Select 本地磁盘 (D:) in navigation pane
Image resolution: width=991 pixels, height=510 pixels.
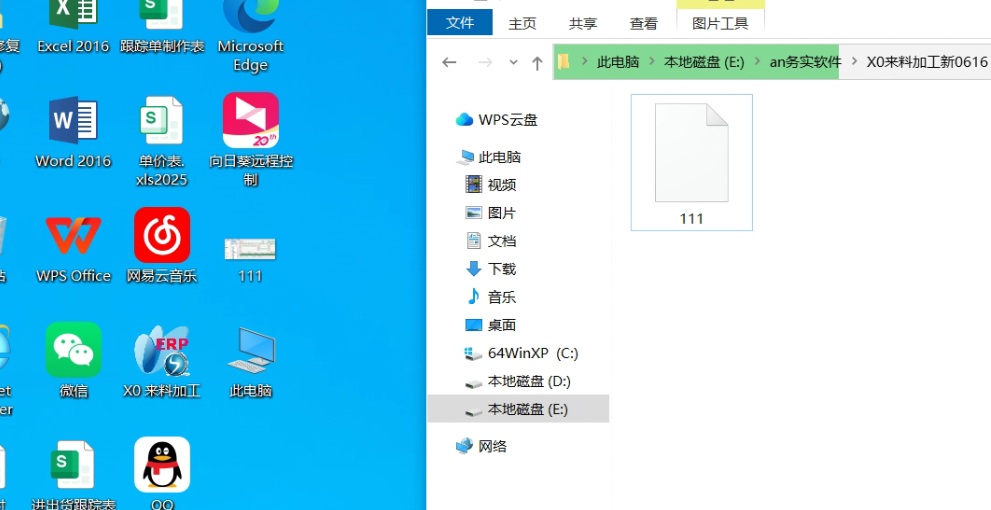click(518, 381)
